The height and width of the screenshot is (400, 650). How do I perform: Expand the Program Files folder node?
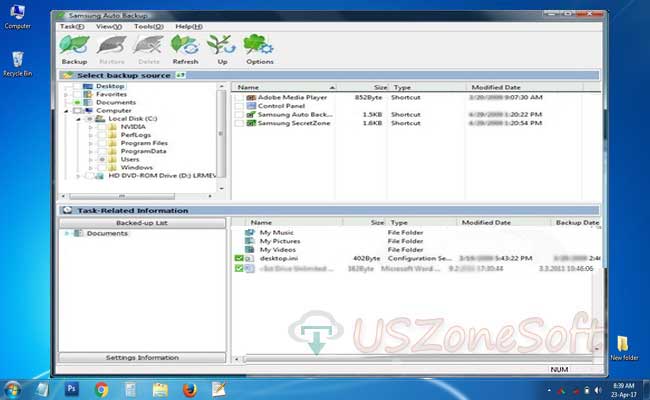[x=91, y=143]
